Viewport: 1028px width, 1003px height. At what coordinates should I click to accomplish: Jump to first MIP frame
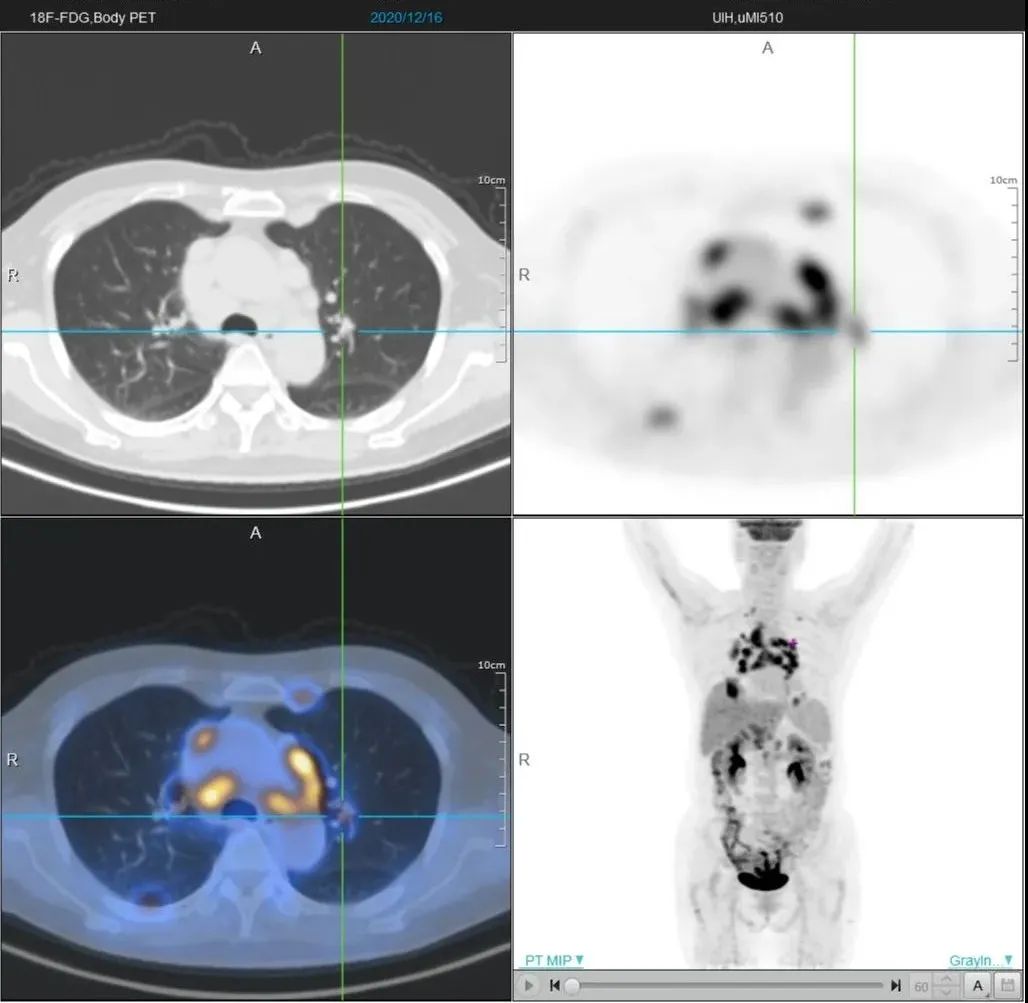(x=555, y=985)
